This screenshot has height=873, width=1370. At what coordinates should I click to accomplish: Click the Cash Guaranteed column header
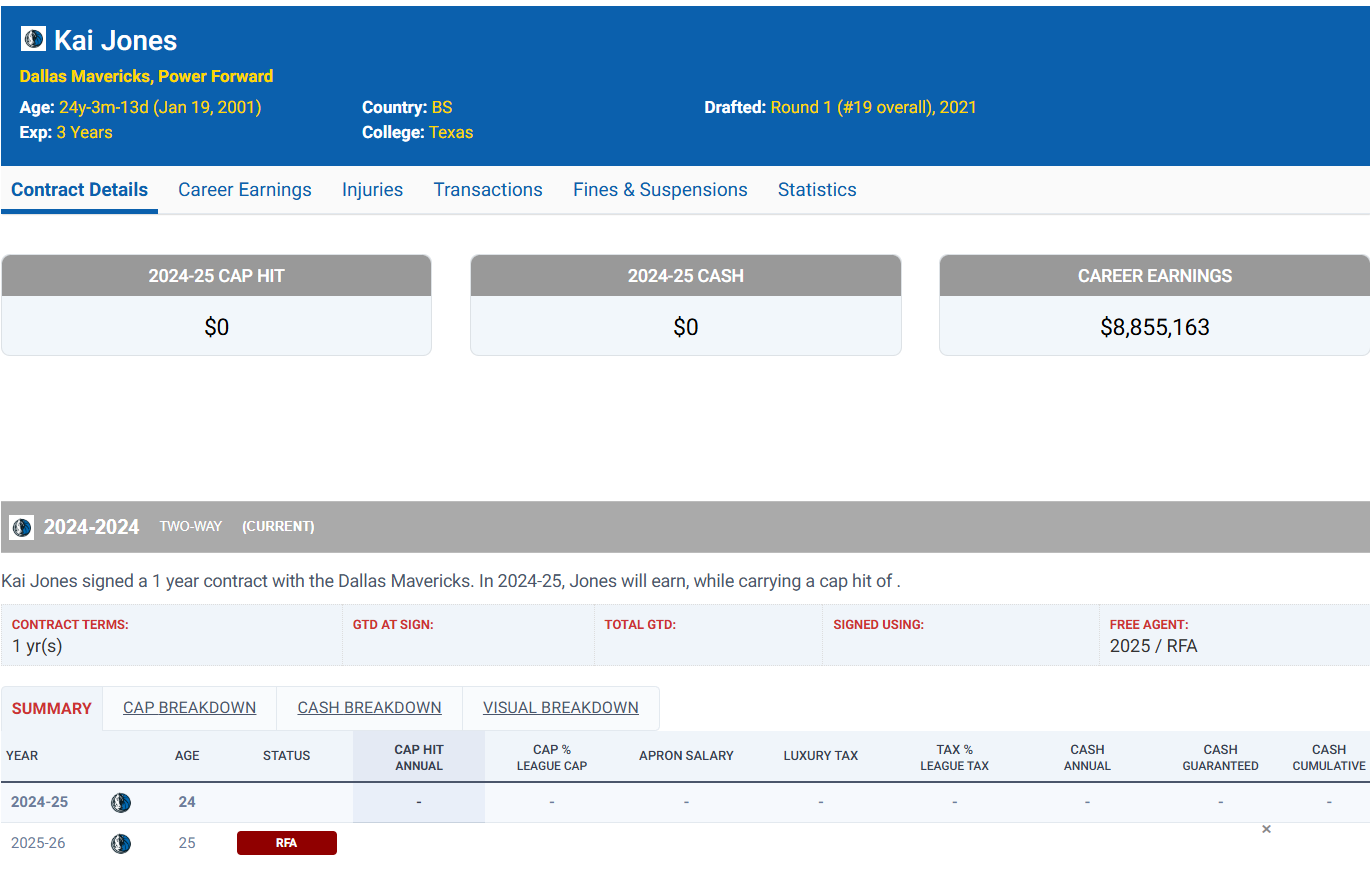pos(1221,757)
